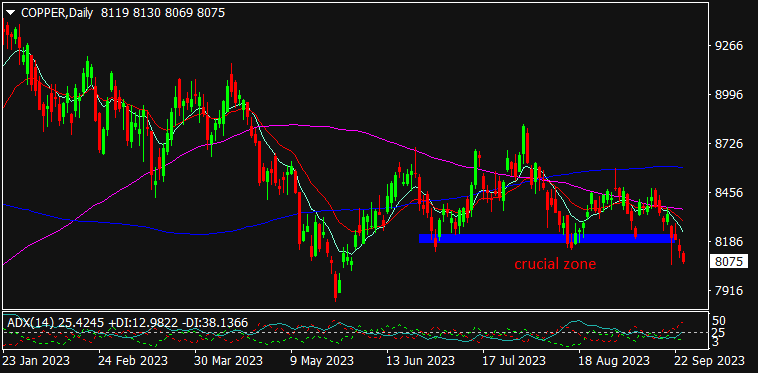Click the current price label 8075

[x=728, y=262]
